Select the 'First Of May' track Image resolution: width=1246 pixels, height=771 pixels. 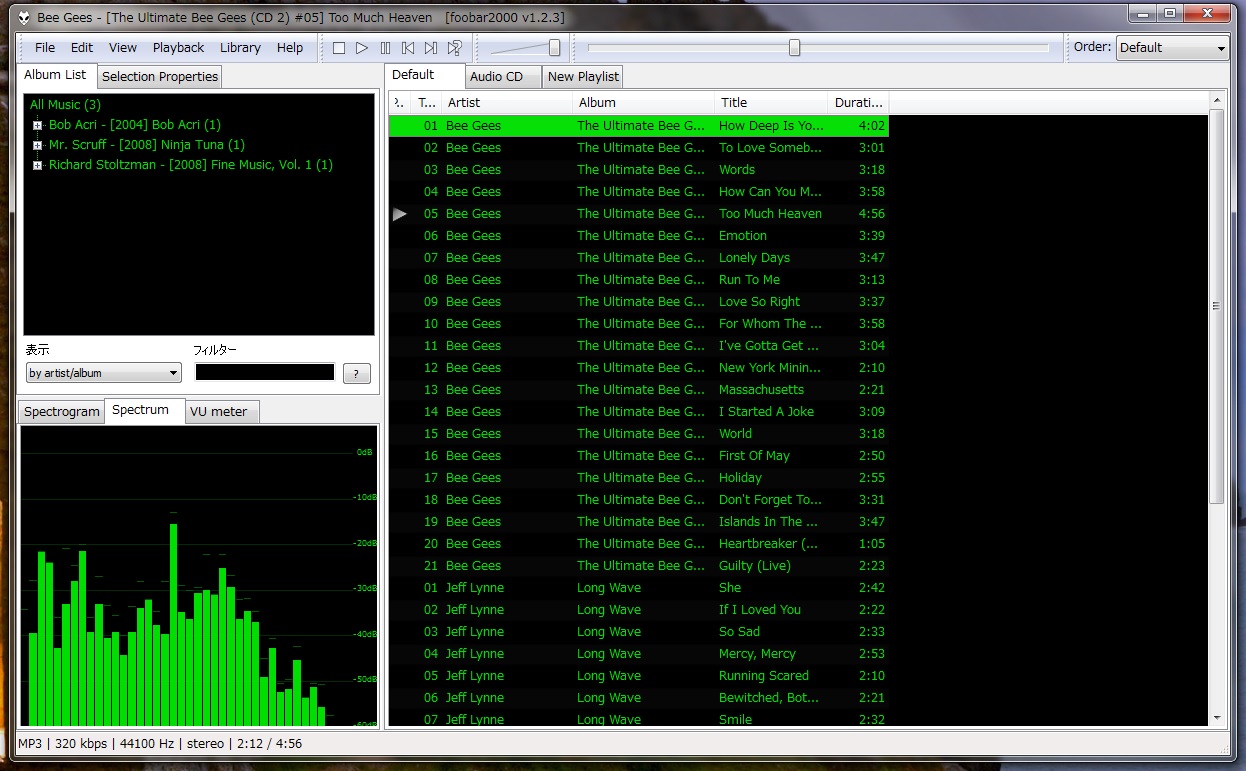pos(638,456)
